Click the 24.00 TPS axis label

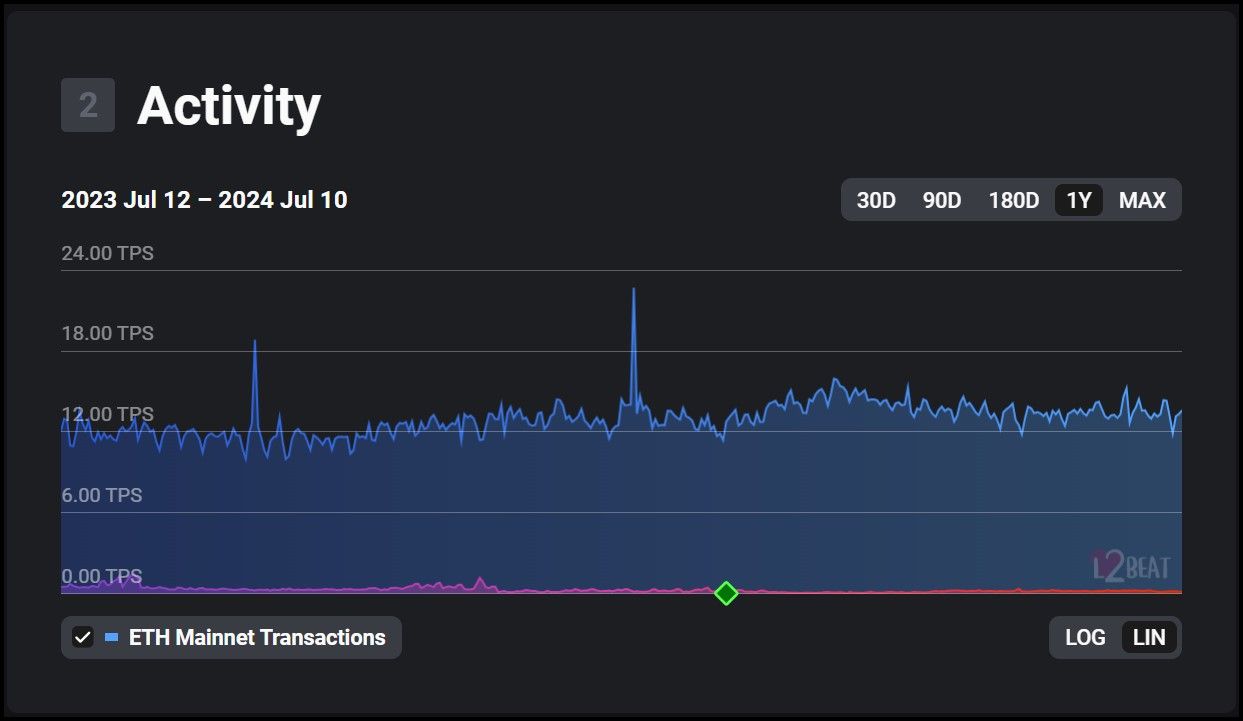click(x=108, y=253)
